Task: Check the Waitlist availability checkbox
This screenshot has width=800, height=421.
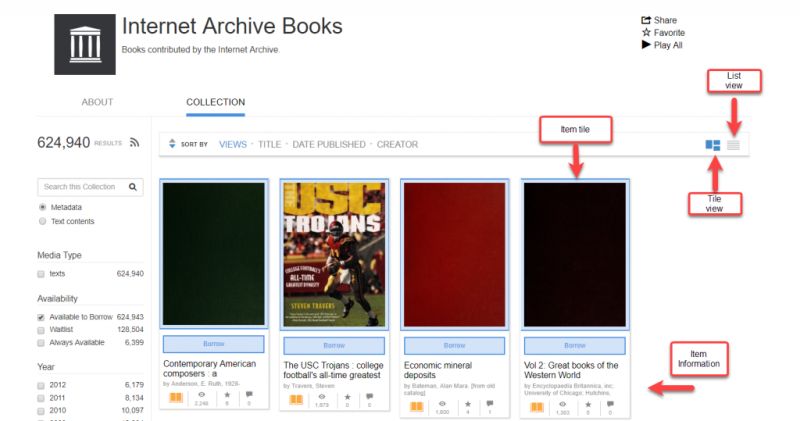Action: (x=41, y=330)
